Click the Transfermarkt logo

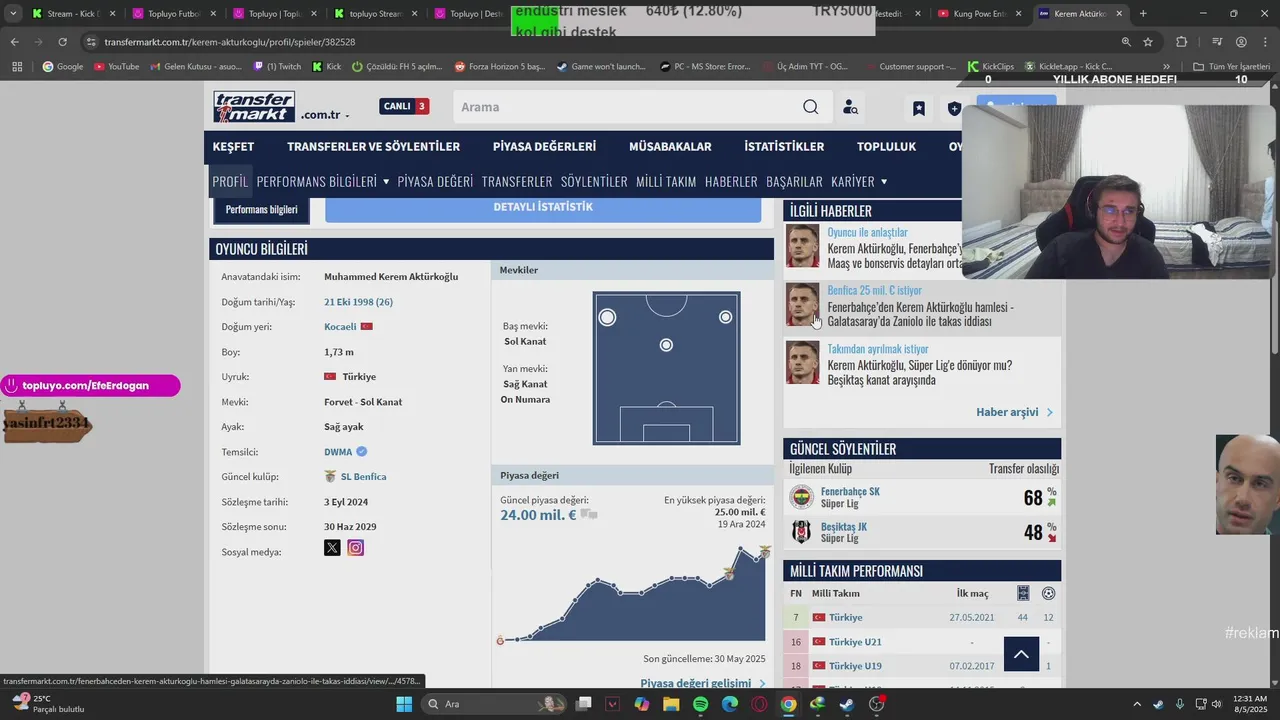tap(254, 107)
